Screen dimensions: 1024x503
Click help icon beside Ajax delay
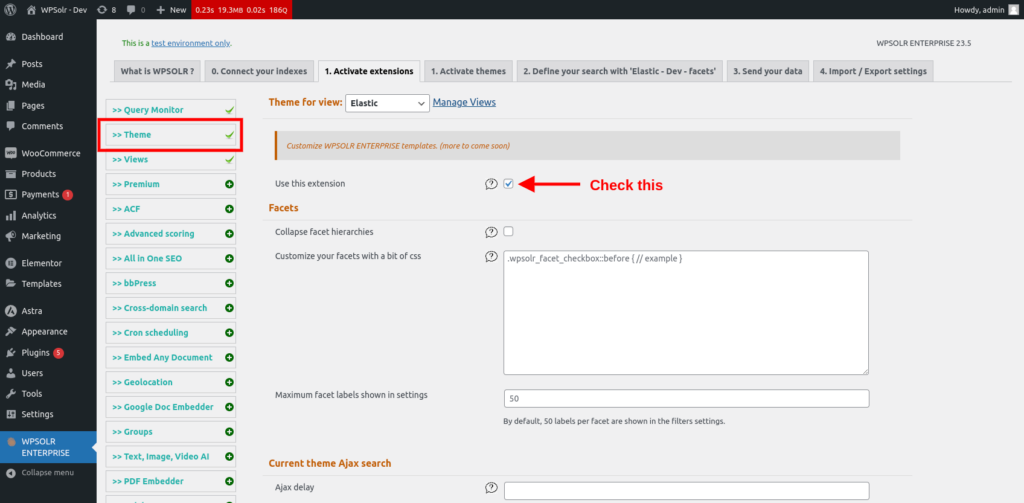tap(491, 487)
